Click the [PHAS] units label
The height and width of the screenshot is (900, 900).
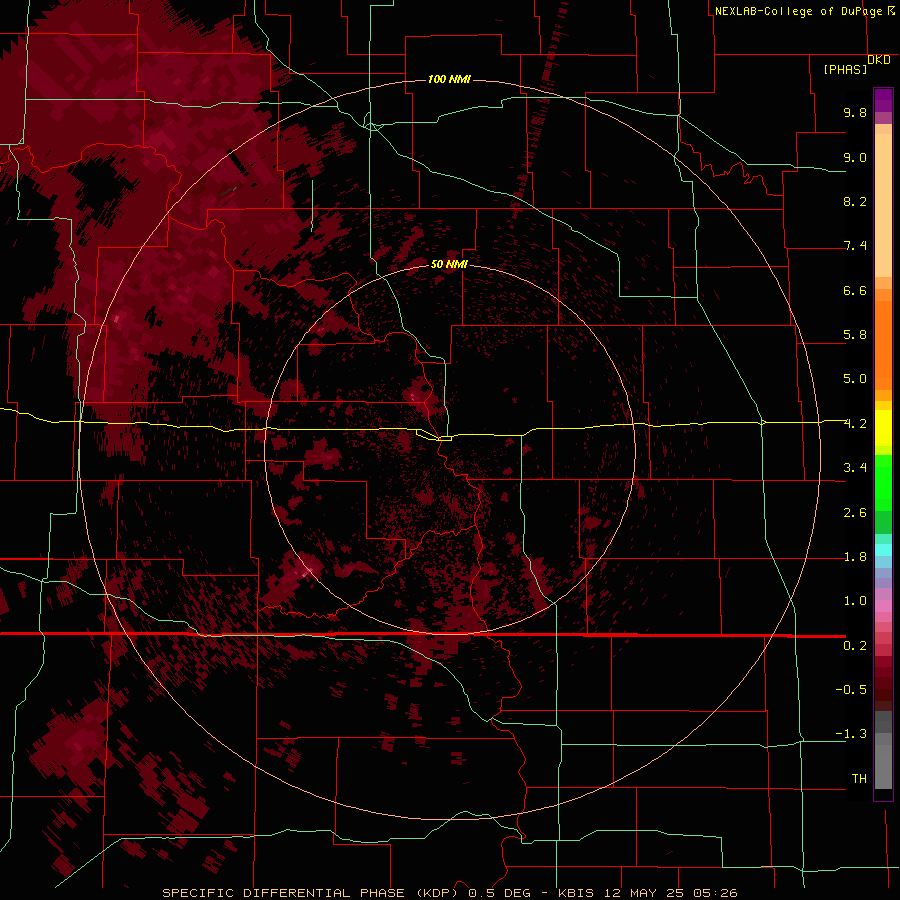(x=845, y=70)
